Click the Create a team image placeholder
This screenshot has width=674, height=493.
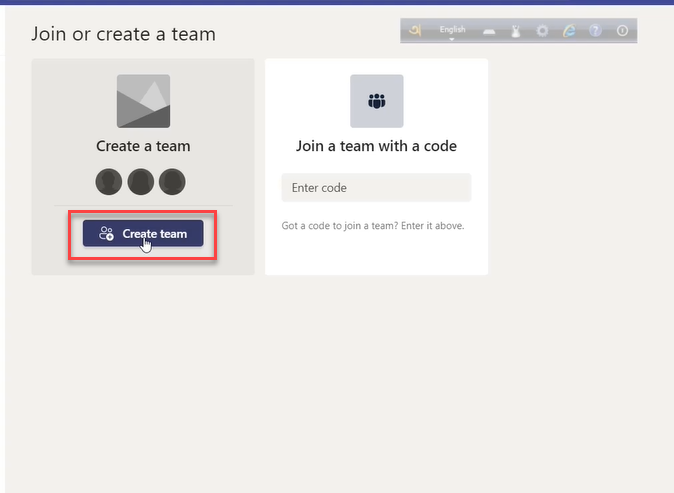(144, 101)
